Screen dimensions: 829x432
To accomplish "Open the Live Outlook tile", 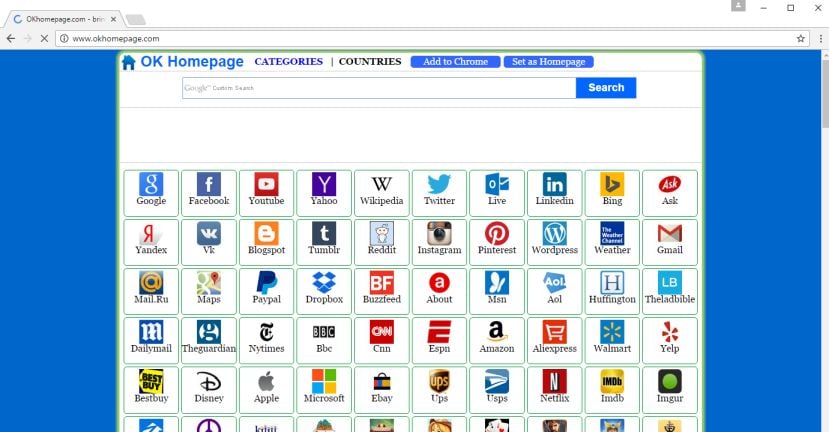I will point(497,193).
